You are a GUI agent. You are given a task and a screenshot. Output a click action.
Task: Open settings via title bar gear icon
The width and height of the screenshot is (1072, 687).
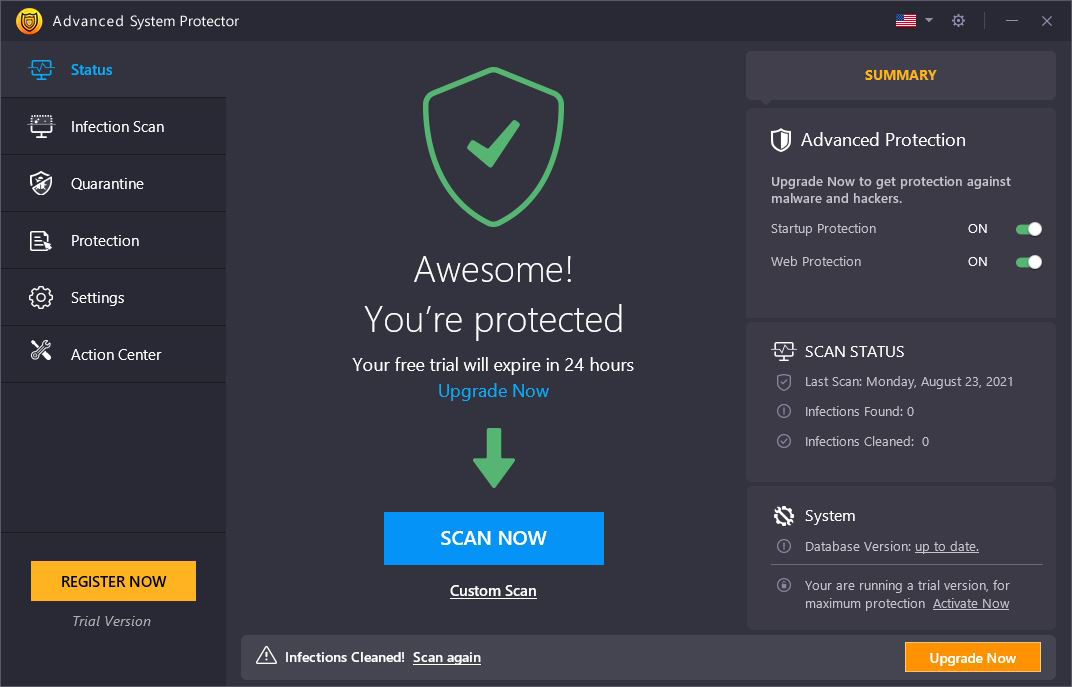point(959,21)
